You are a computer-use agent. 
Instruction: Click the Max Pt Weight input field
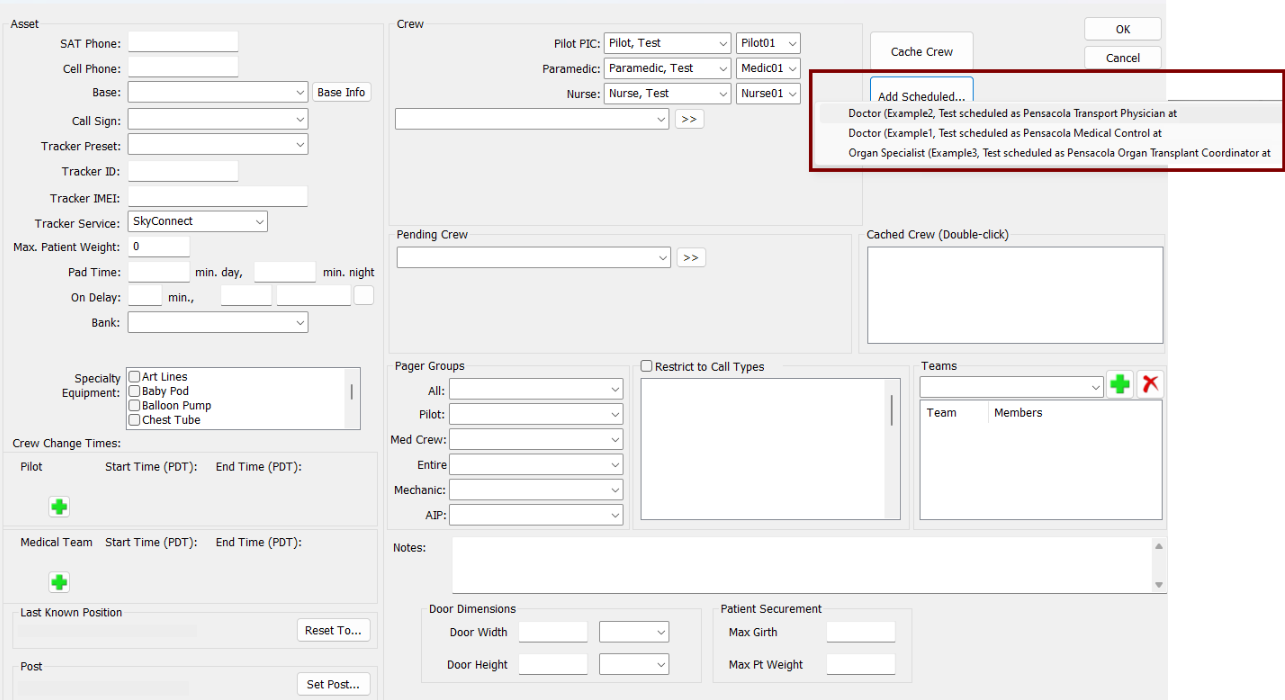[x=861, y=664]
